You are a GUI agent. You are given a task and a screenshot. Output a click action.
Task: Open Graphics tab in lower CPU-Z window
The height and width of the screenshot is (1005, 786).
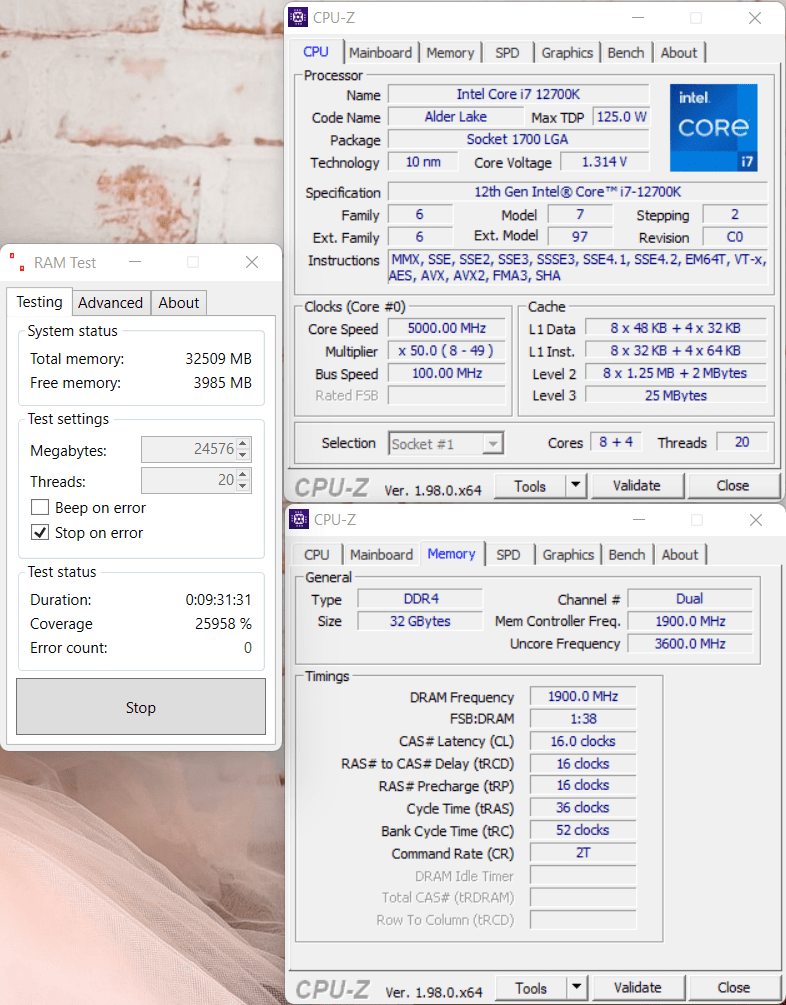[x=568, y=554]
